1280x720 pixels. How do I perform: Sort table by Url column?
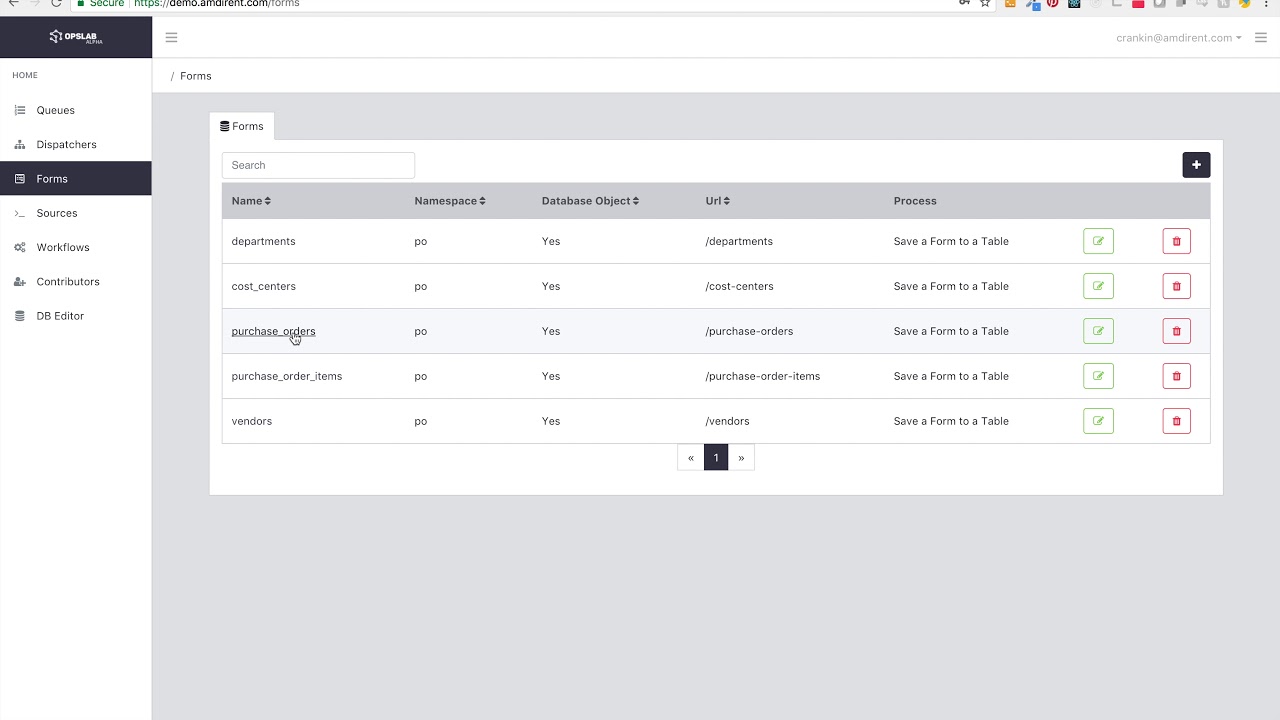click(717, 201)
